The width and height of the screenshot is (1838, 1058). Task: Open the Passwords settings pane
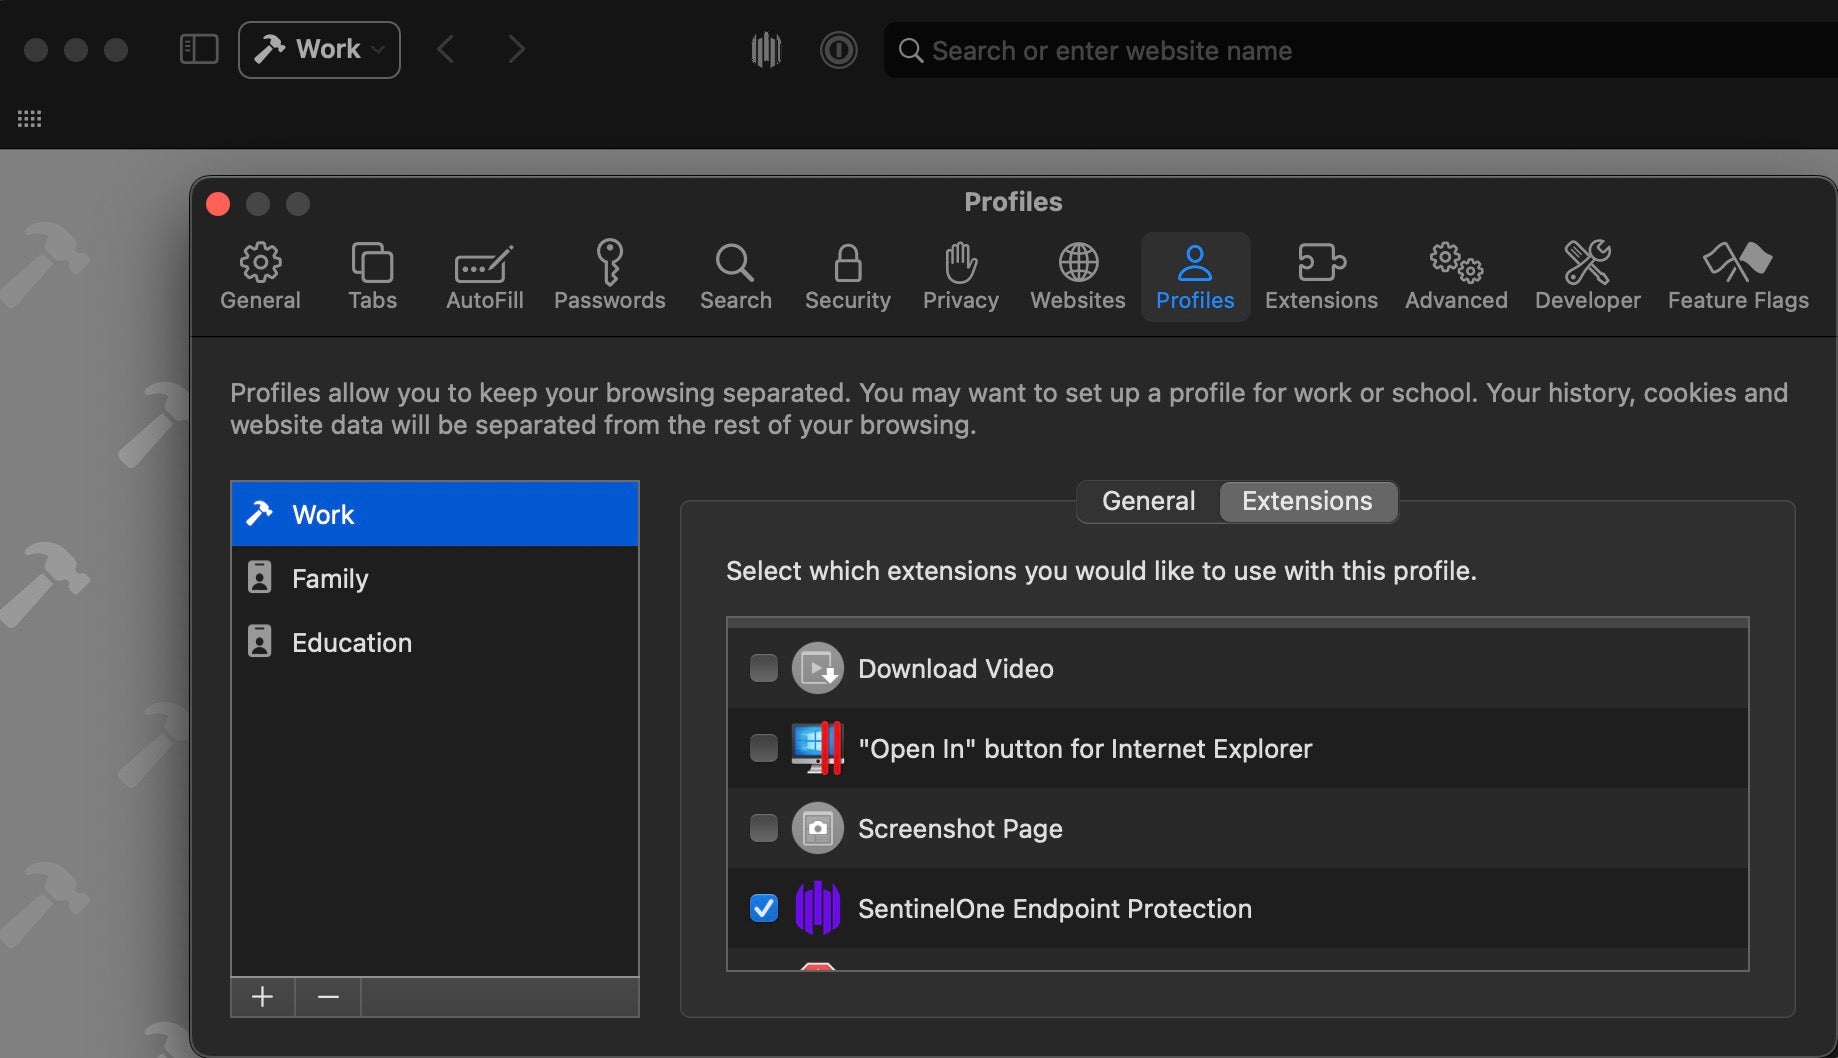(609, 277)
